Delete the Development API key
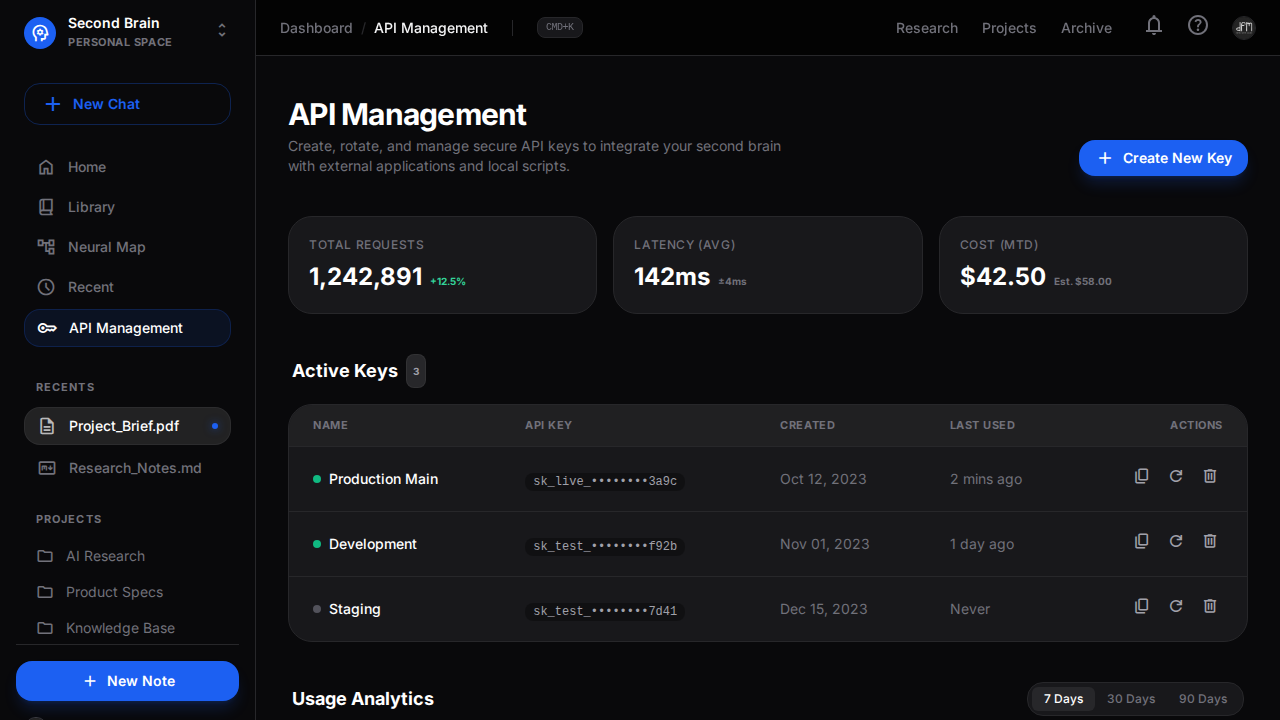 tap(1210, 541)
